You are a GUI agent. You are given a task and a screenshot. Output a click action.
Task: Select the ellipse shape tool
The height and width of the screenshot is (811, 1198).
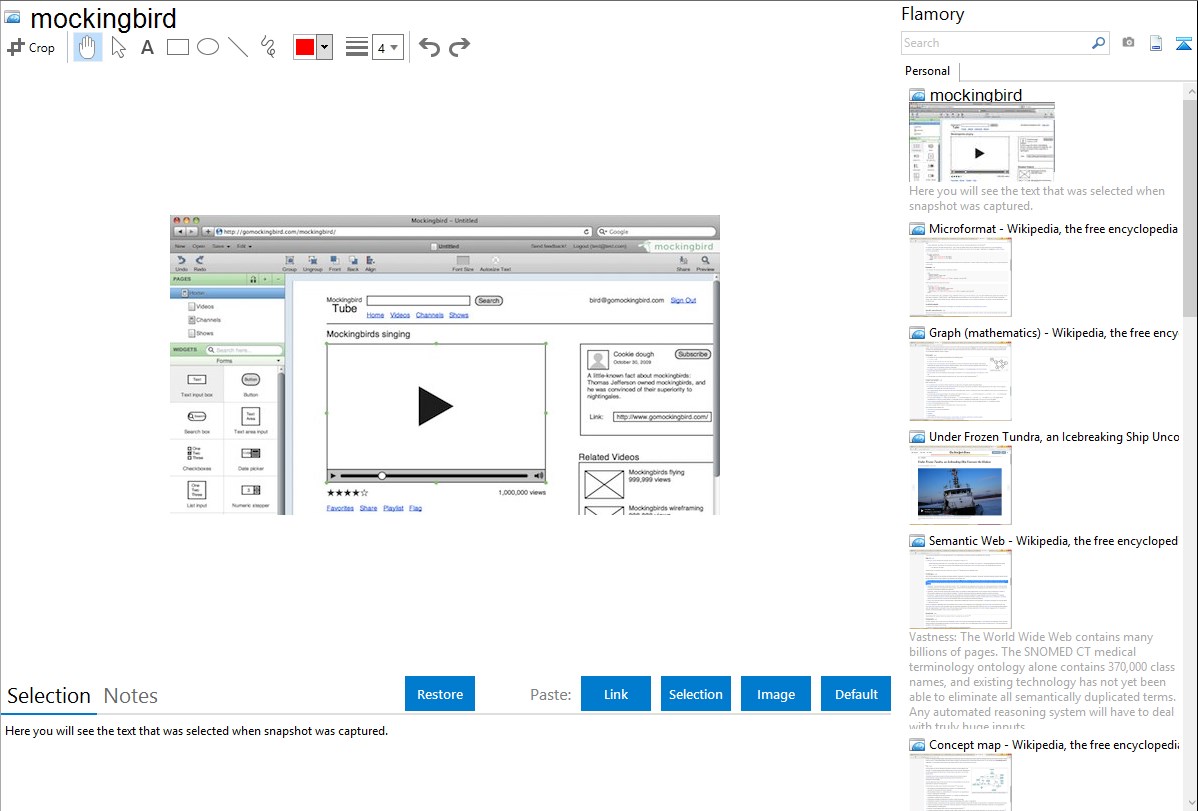tap(208, 47)
